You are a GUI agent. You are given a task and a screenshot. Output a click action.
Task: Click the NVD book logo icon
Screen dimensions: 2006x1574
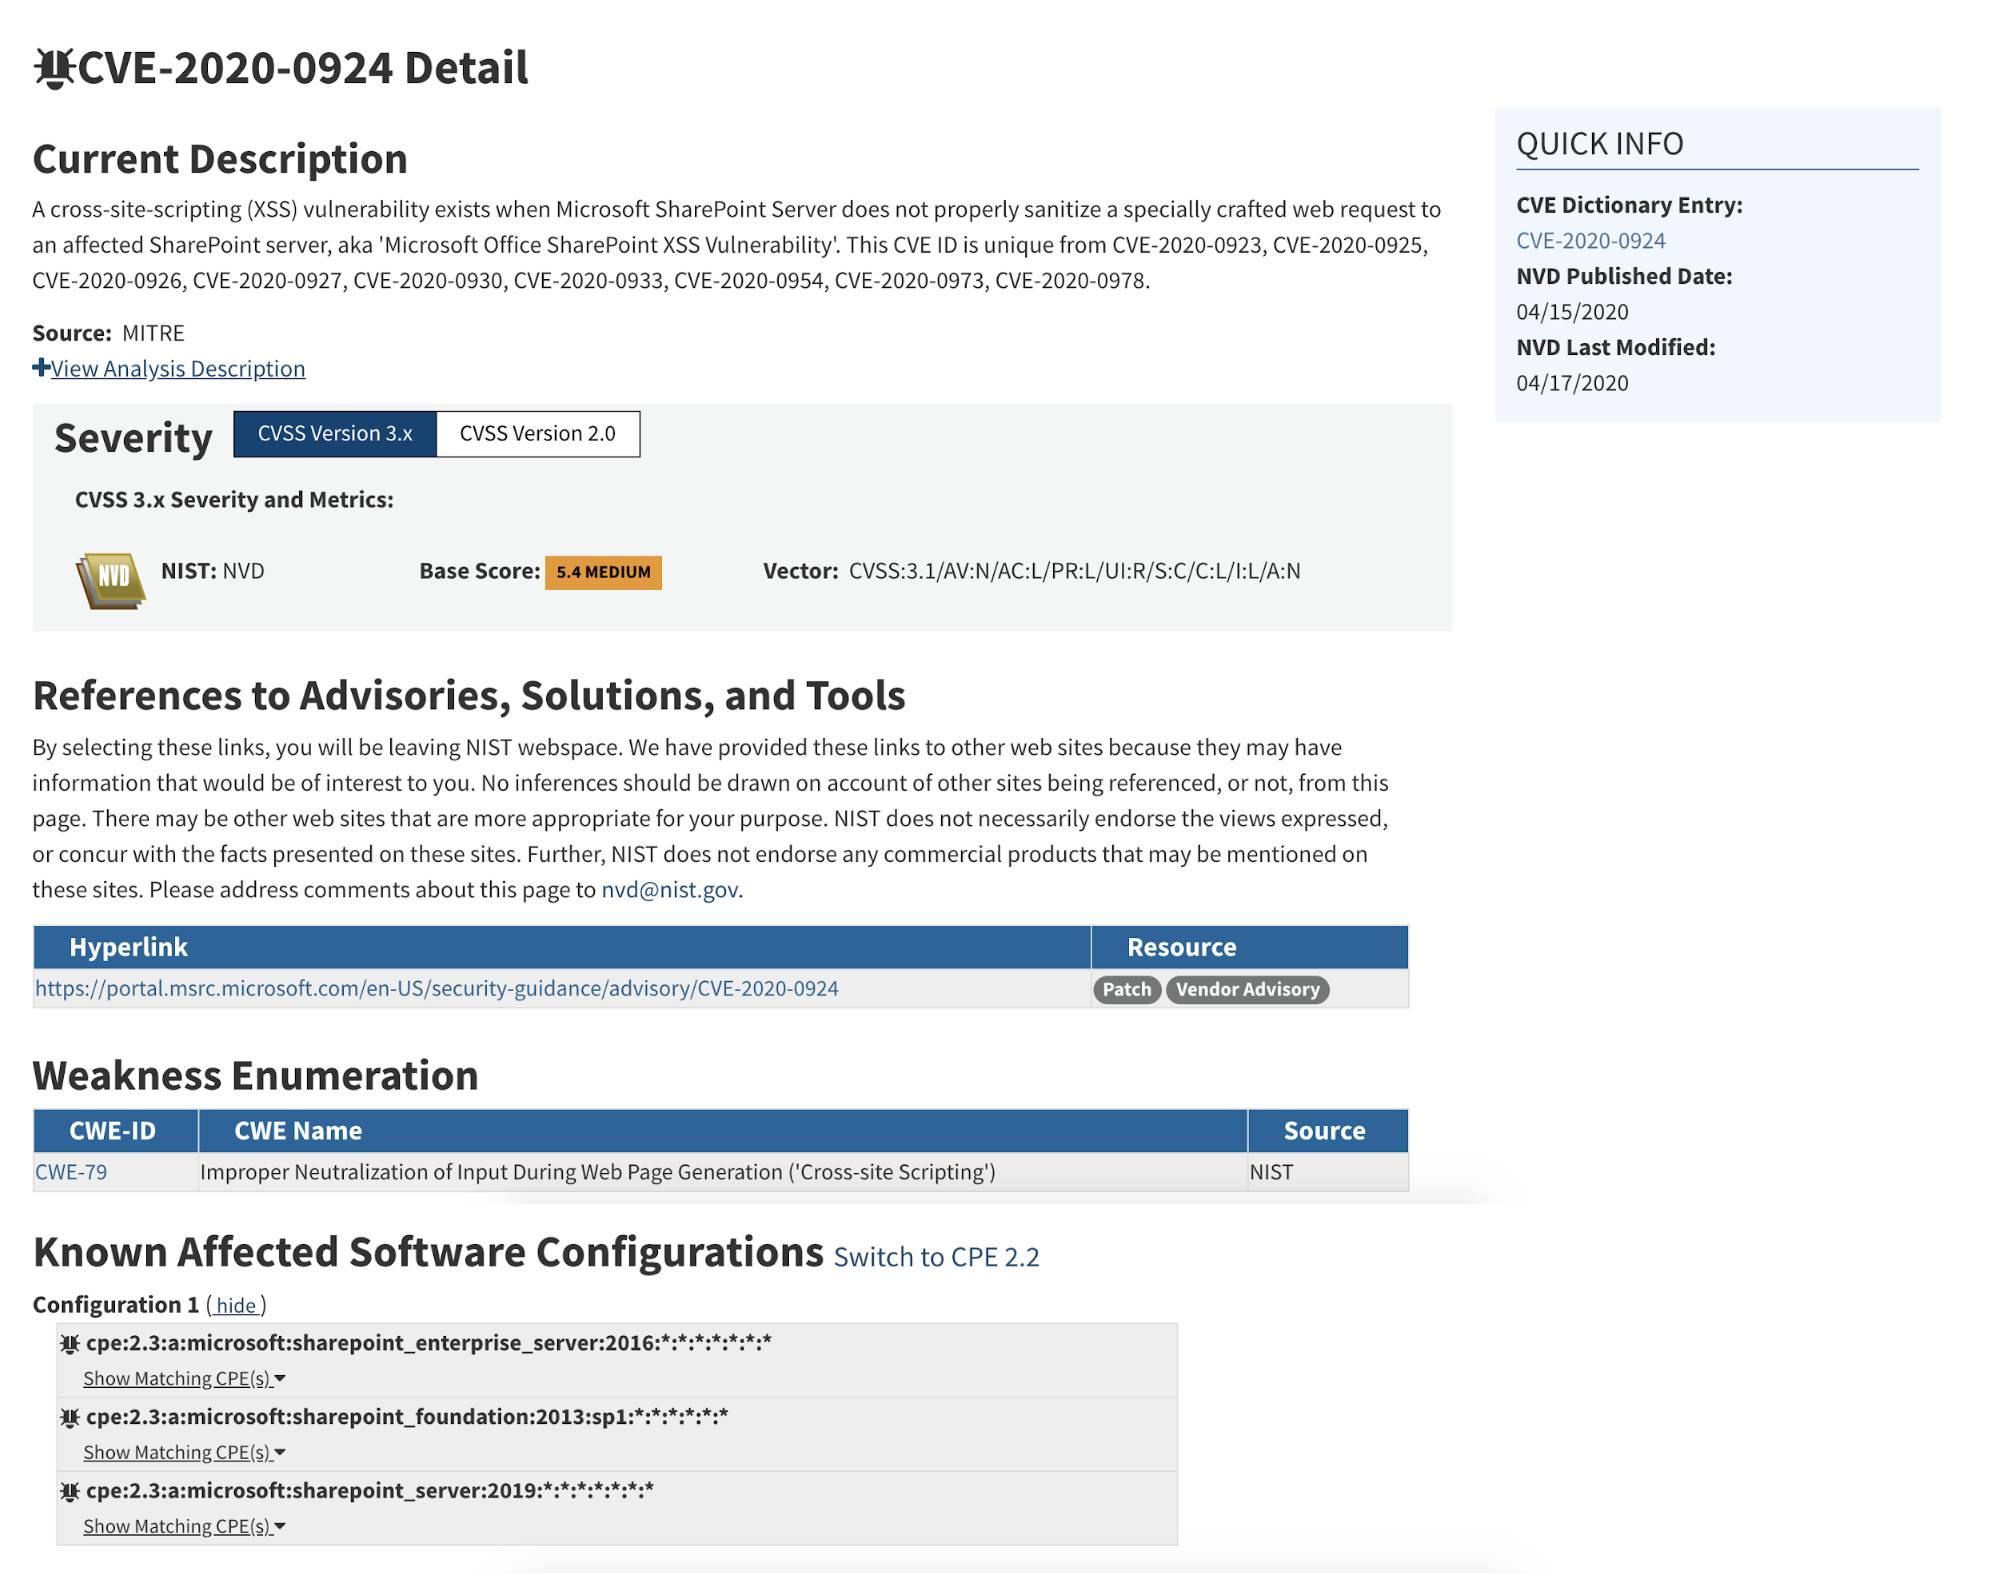click(x=111, y=581)
